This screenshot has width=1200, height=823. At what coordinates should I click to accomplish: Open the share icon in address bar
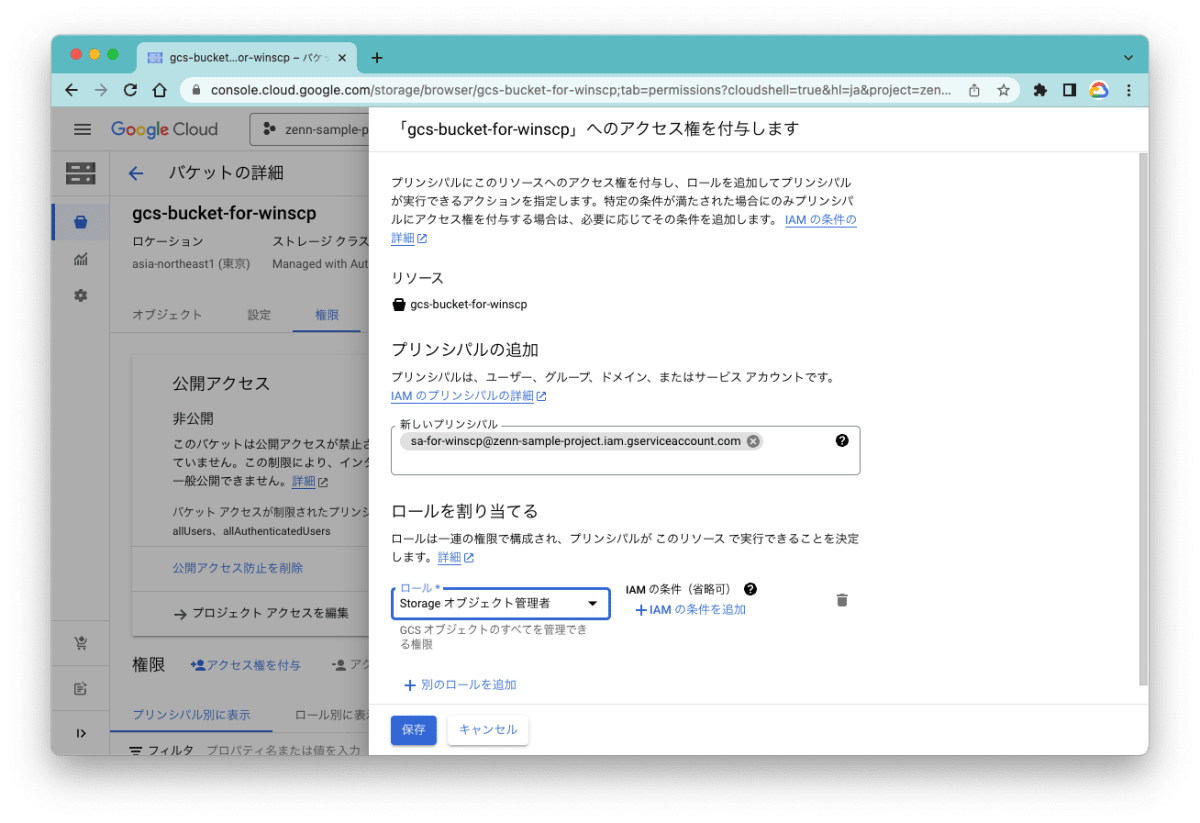click(974, 90)
